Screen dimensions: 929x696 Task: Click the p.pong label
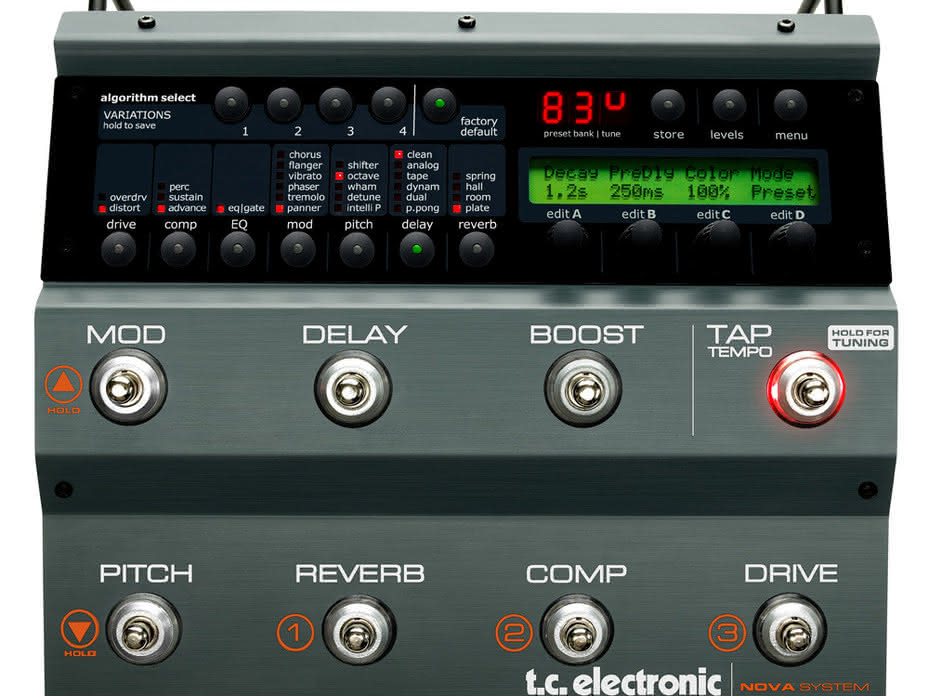point(422,208)
